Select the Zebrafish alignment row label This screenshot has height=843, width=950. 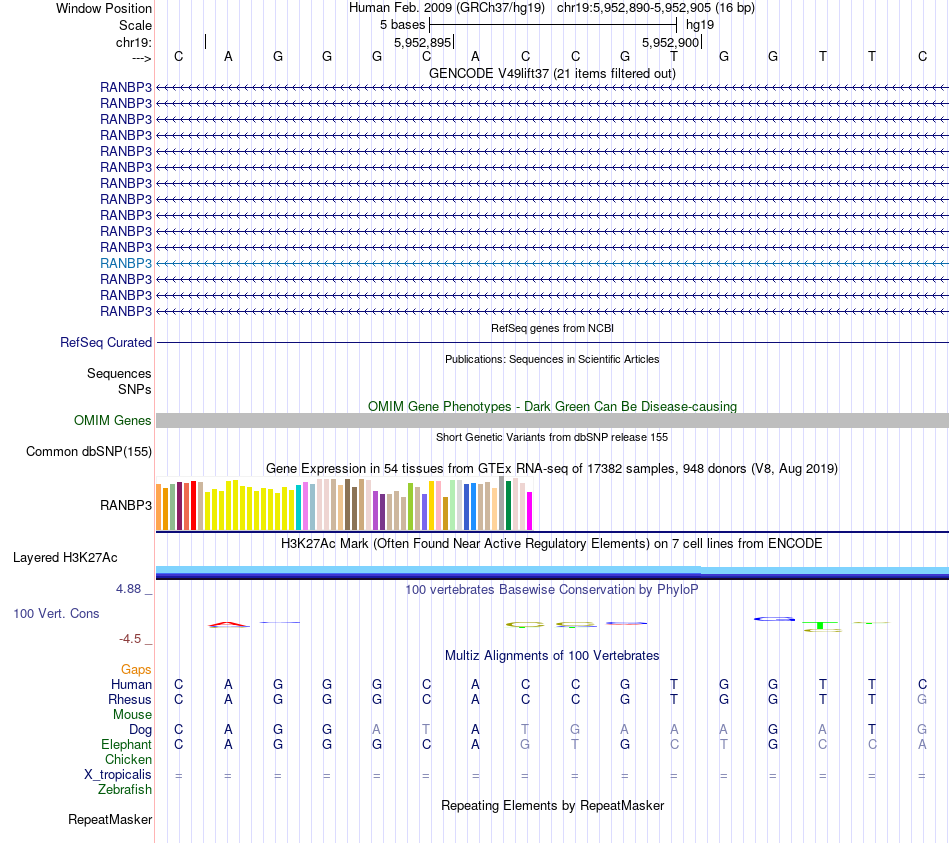125,790
